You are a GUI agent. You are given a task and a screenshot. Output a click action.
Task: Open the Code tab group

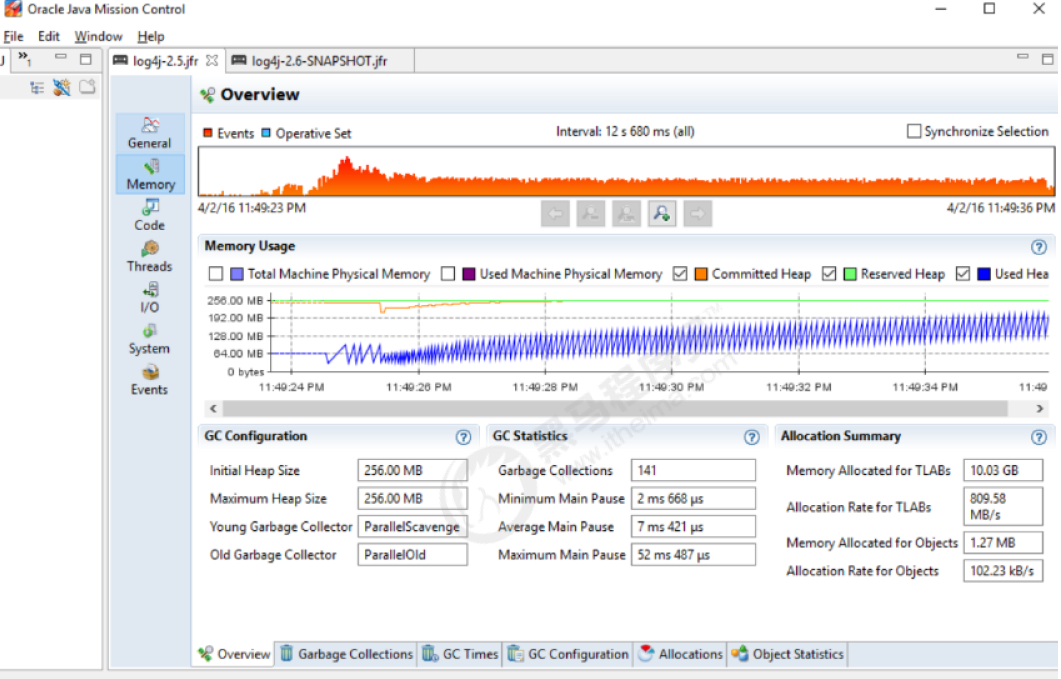tap(150, 215)
